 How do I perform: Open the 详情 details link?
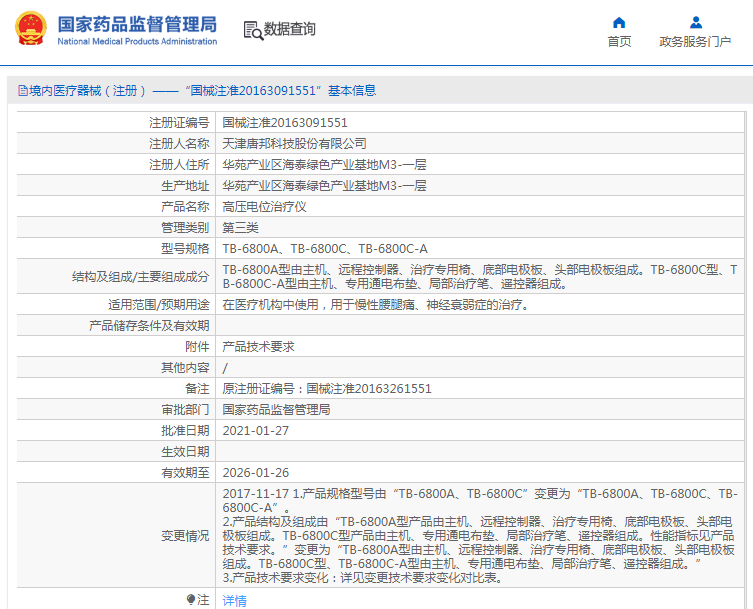tap(234, 600)
